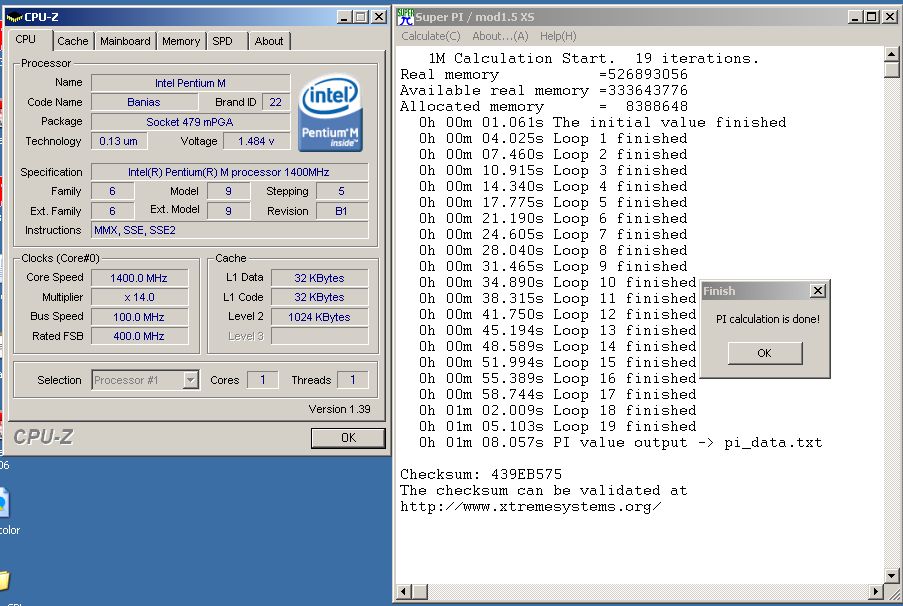Click the L1 Code value '32 KBytes'

coord(320,297)
